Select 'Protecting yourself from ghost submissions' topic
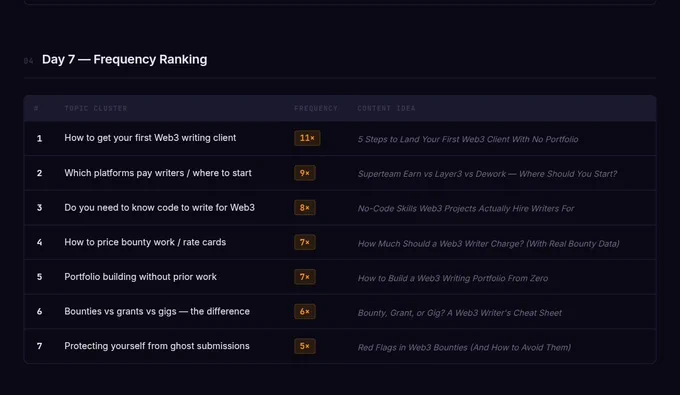Image resolution: width=680 pixels, height=395 pixels. pos(157,346)
